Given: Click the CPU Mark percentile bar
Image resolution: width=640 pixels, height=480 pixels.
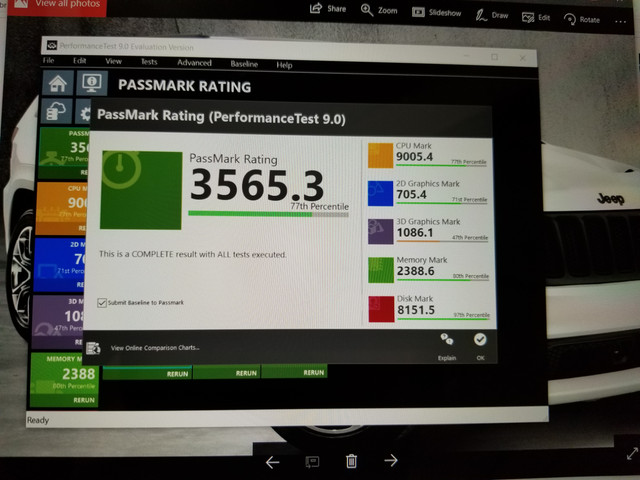Looking at the screenshot, I should (442, 165).
